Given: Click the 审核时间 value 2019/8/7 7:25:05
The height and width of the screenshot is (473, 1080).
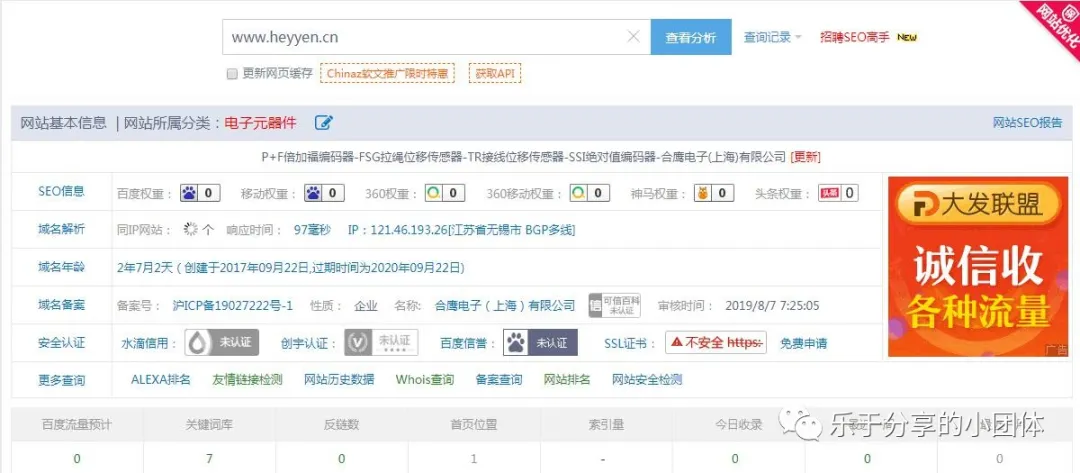Looking at the screenshot, I should pyautogui.click(x=772, y=305).
